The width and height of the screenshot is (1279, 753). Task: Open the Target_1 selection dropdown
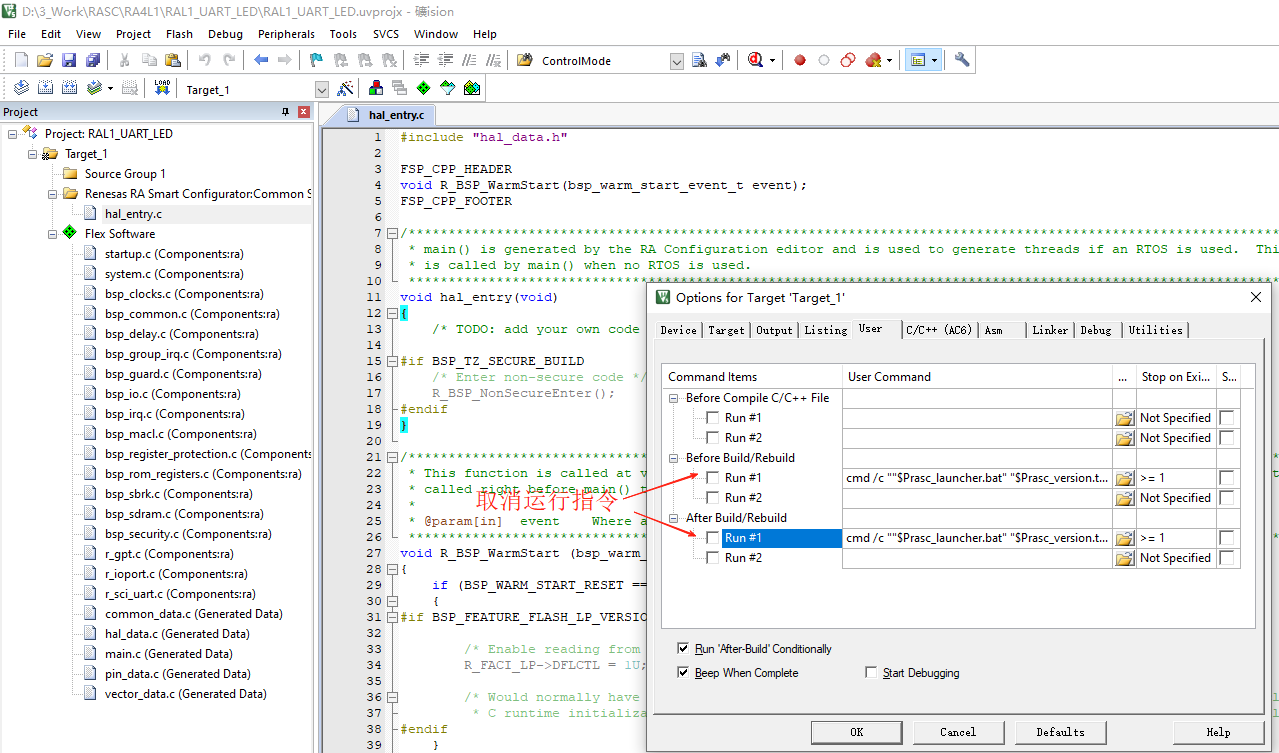pos(322,89)
